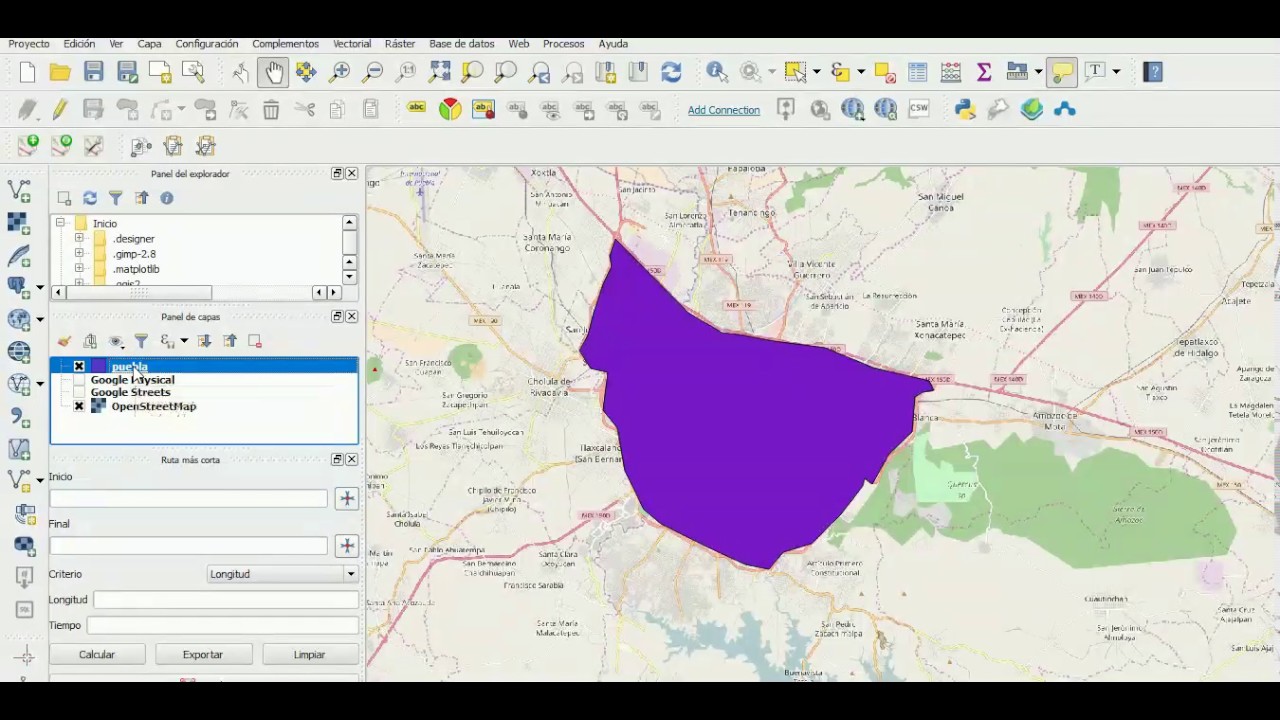Select the Pan Map hand tool
1280x720 pixels.
click(x=273, y=72)
